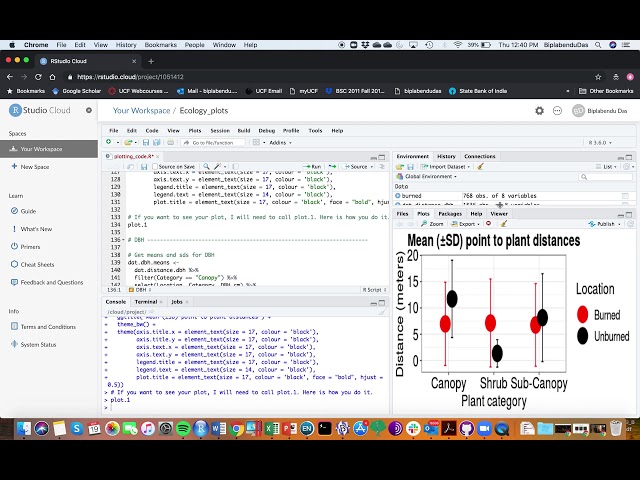Switch to the History tab
The image size is (640, 480).
click(x=446, y=156)
